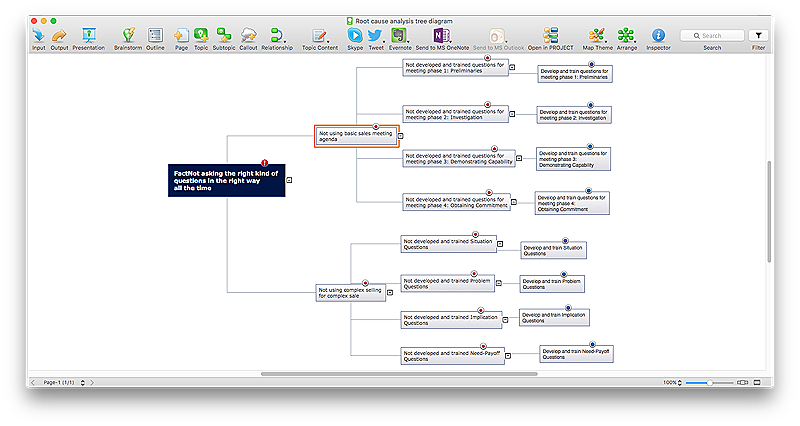Select 'Develop and train Need-Payoff Questions' topic
Image resolution: width=800 pixels, height=426 pixels.
pos(577,354)
